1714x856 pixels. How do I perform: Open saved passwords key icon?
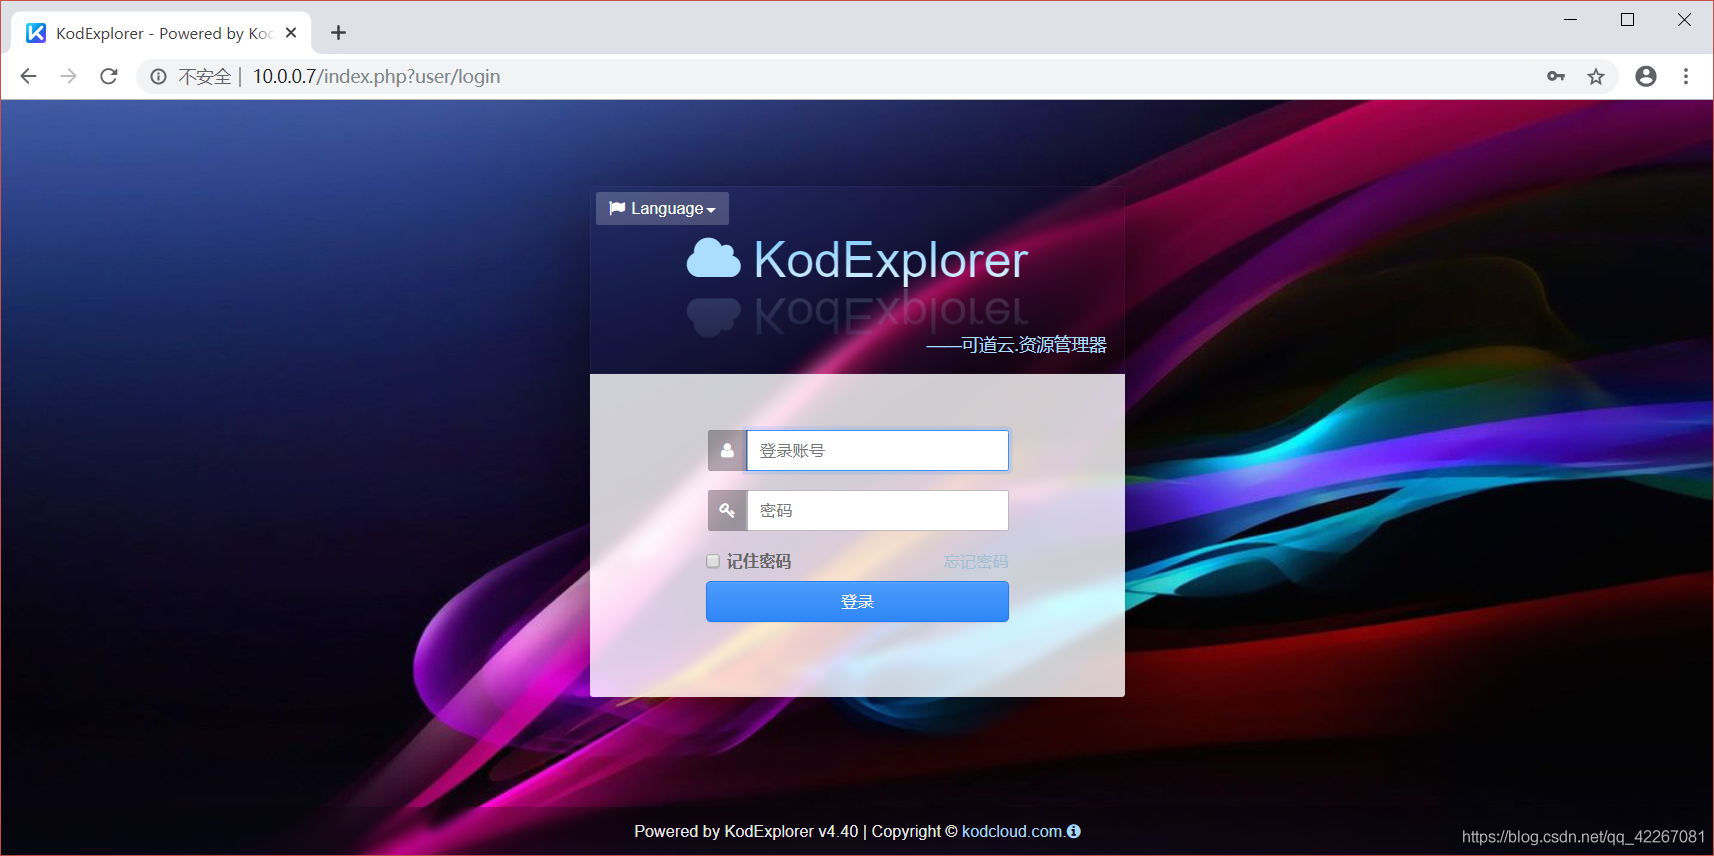(1556, 76)
